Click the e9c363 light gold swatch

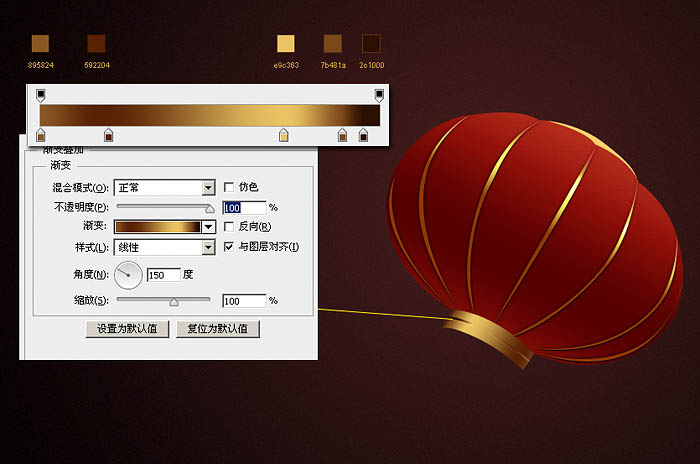pyautogui.click(x=286, y=44)
